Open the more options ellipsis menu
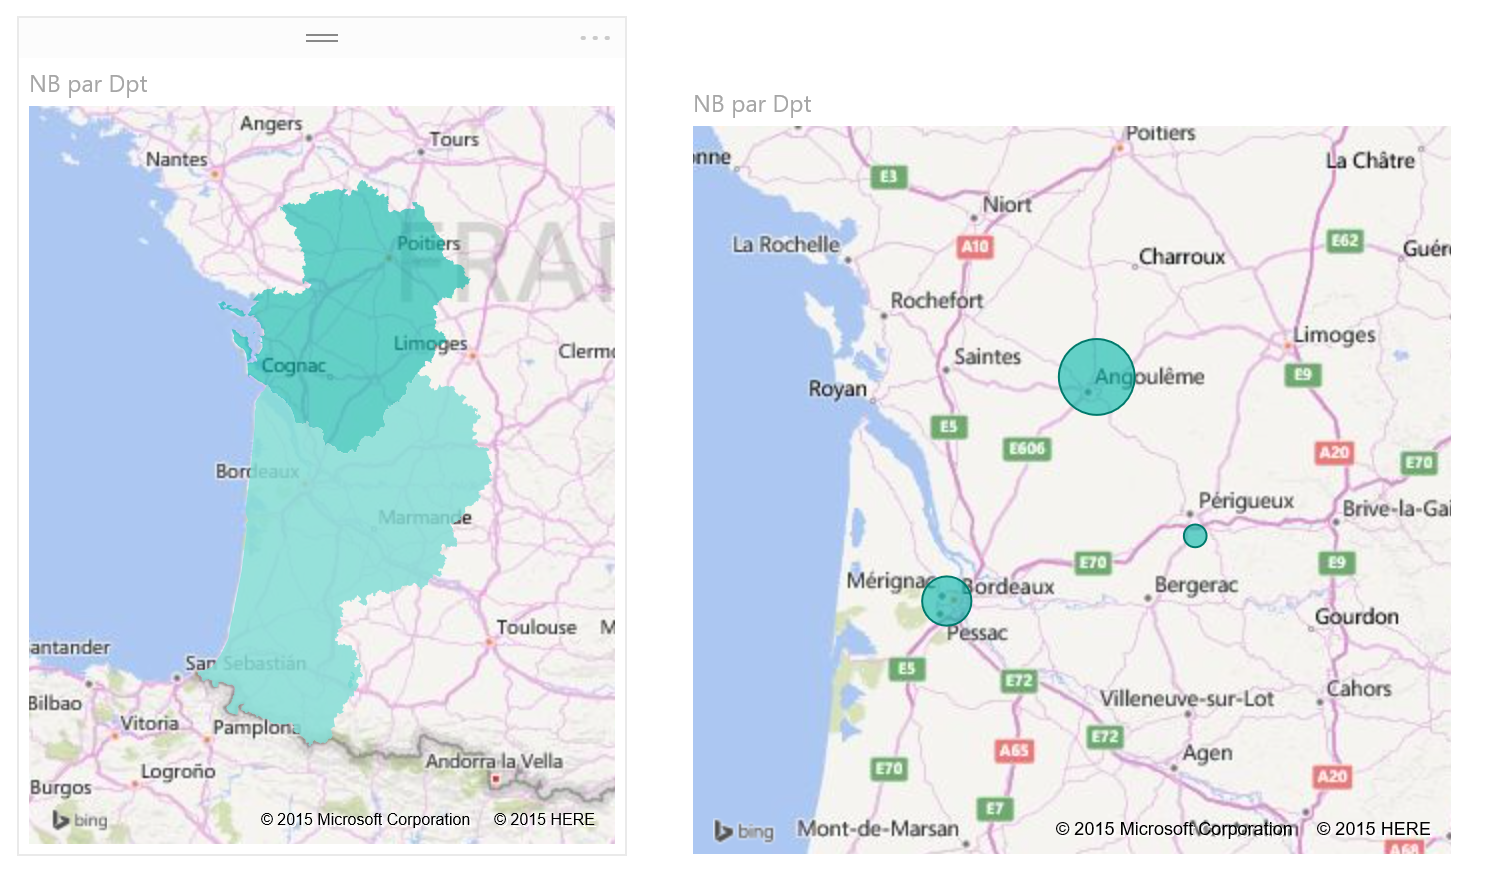The height and width of the screenshot is (889, 1496). click(595, 38)
